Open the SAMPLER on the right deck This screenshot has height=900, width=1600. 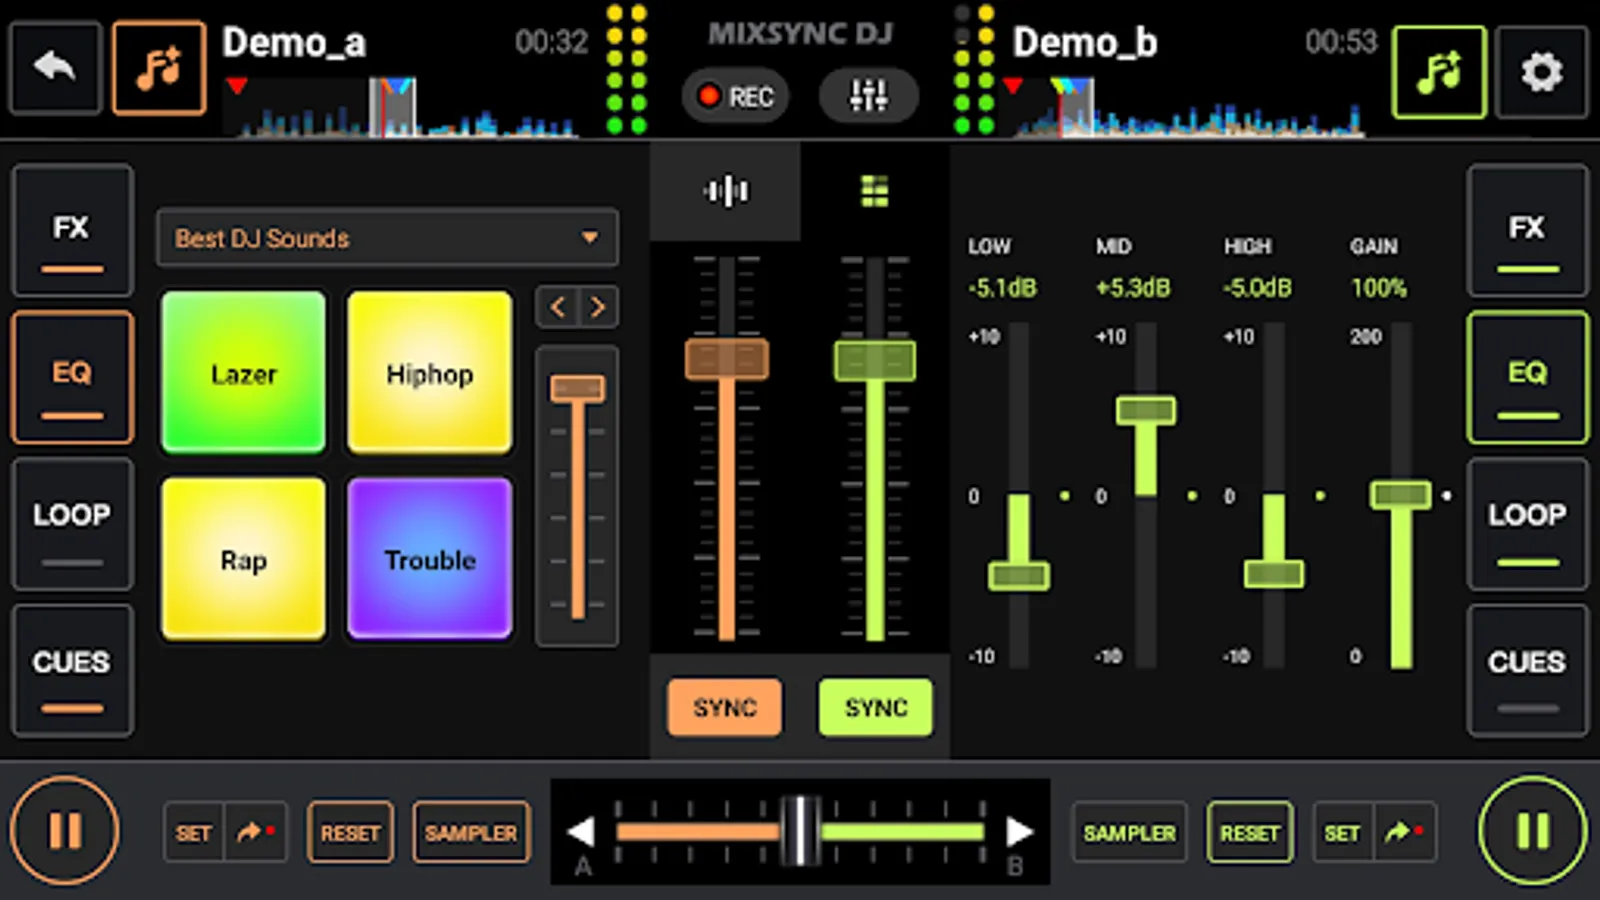coord(1128,831)
